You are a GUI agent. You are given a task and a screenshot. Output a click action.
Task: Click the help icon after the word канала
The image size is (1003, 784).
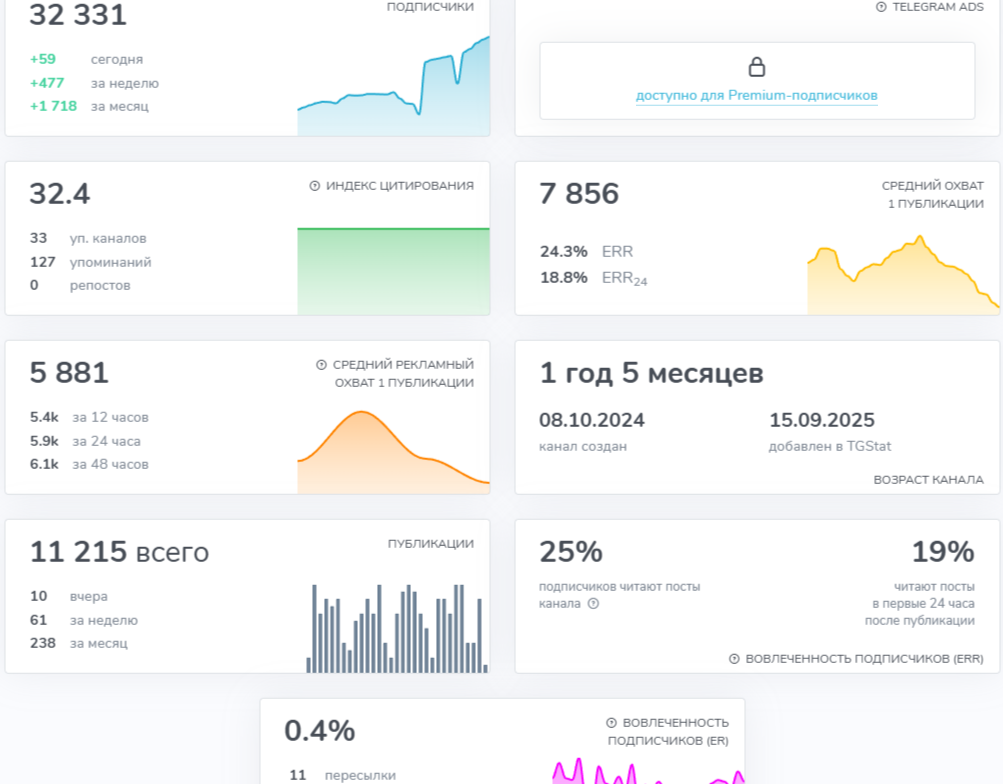tap(594, 604)
